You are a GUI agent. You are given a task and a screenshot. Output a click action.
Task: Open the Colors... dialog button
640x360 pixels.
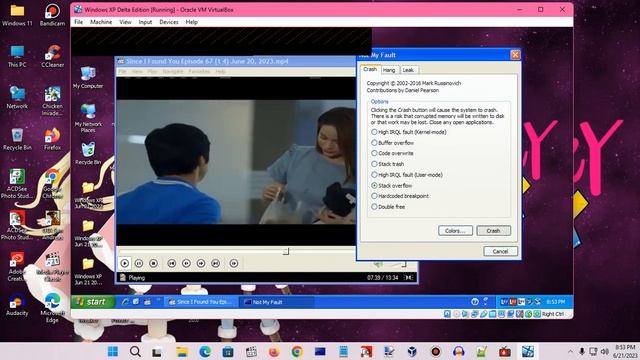tap(455, 231)
